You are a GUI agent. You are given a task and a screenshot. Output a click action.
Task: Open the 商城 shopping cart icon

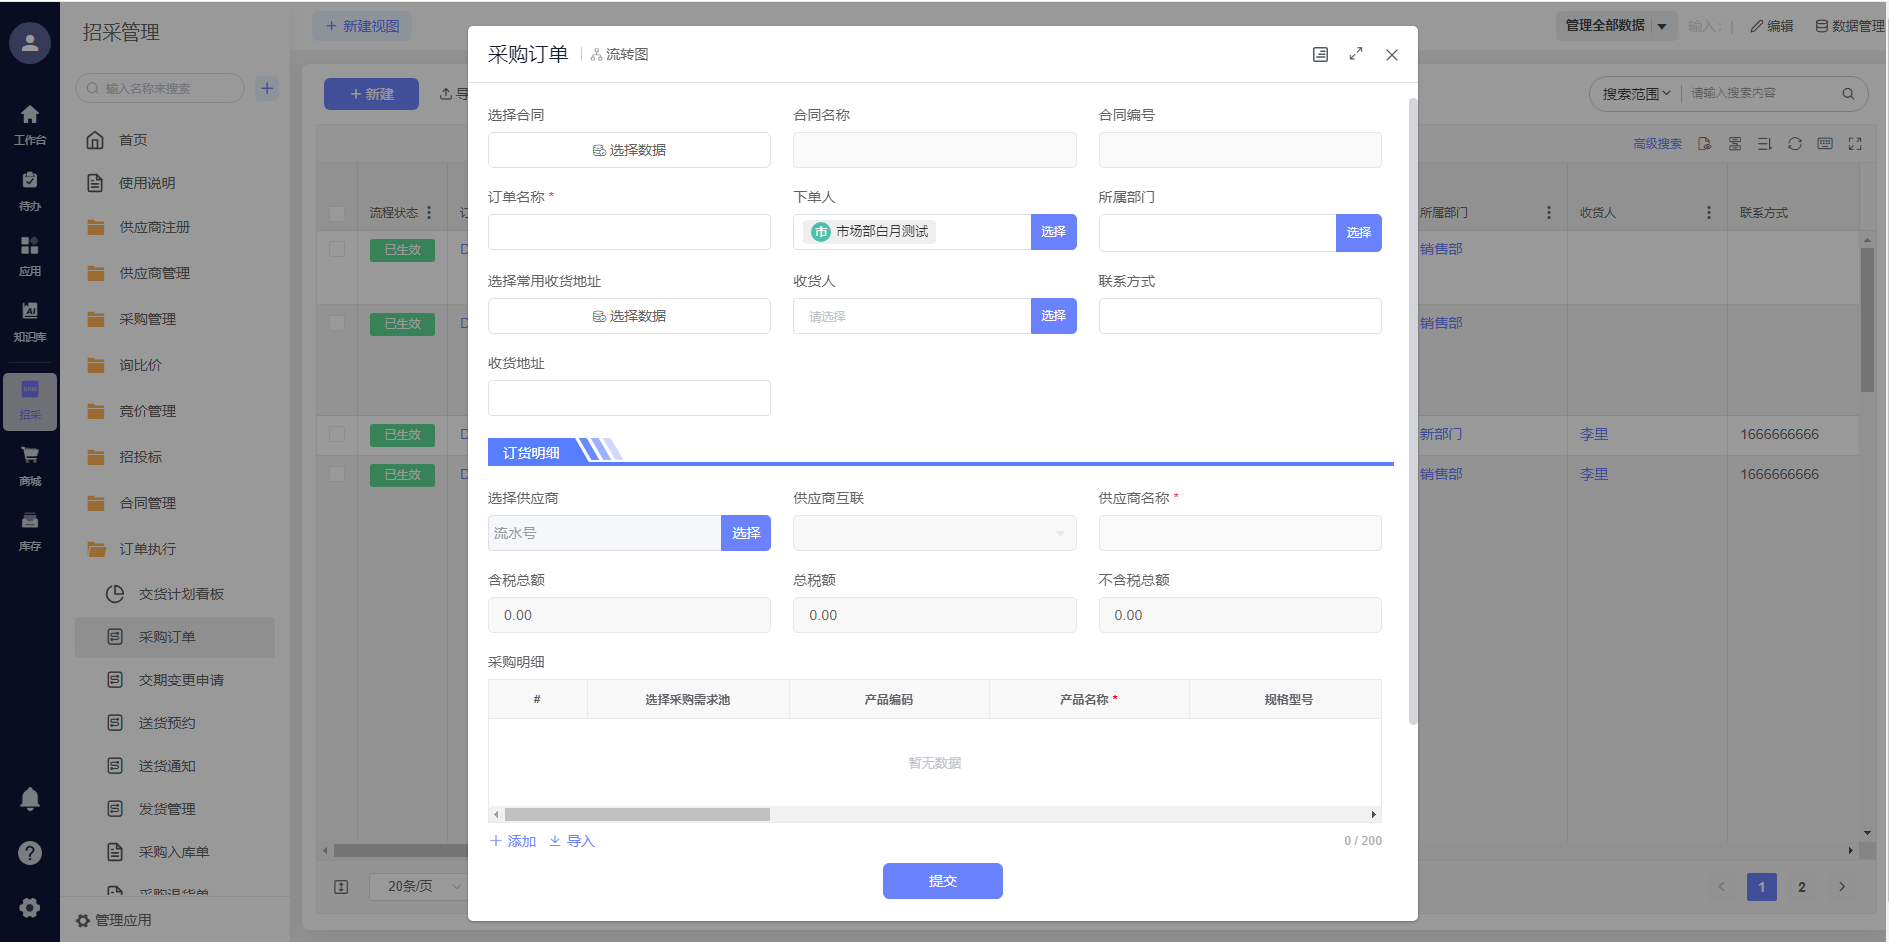pos(30,456)
